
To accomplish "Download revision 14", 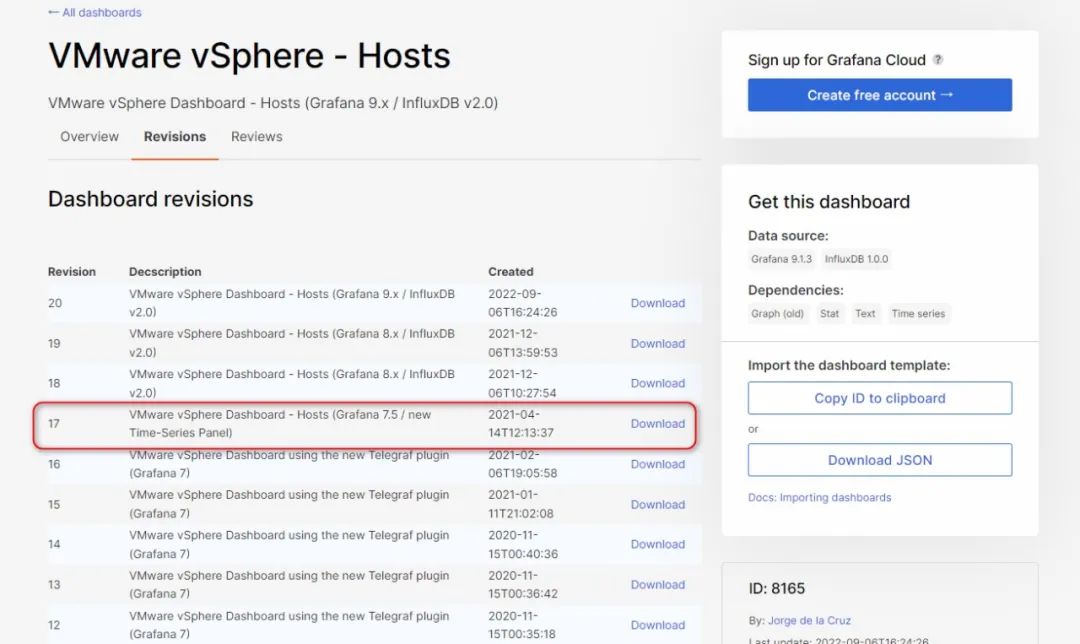I will pos(658,544).
